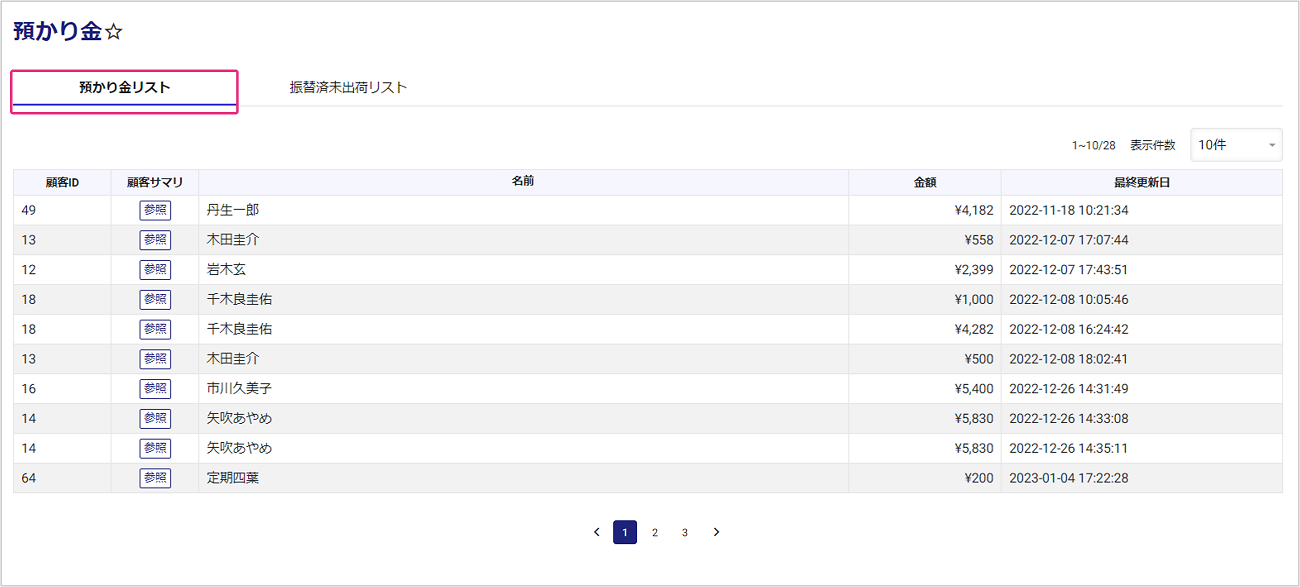Open the 表示件数 10件 dropdown
This screenshot has height=587, width=1300.
click(x=1236, y=145)
